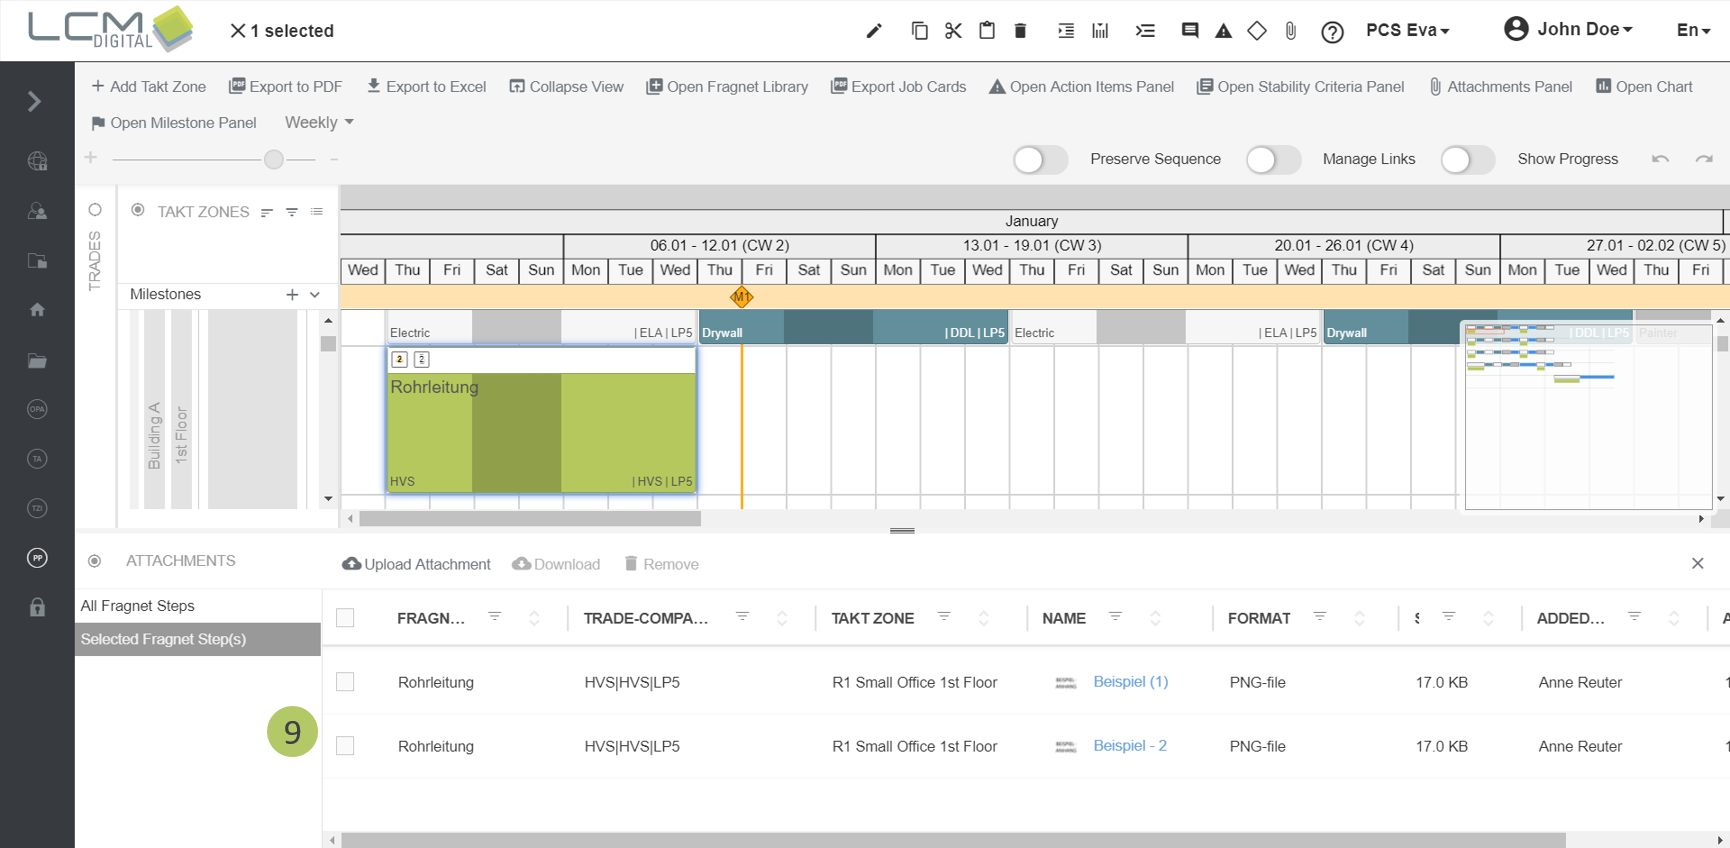
Task: Click the M1 milestone marker on timeline
Action: [x=741, y=297]
